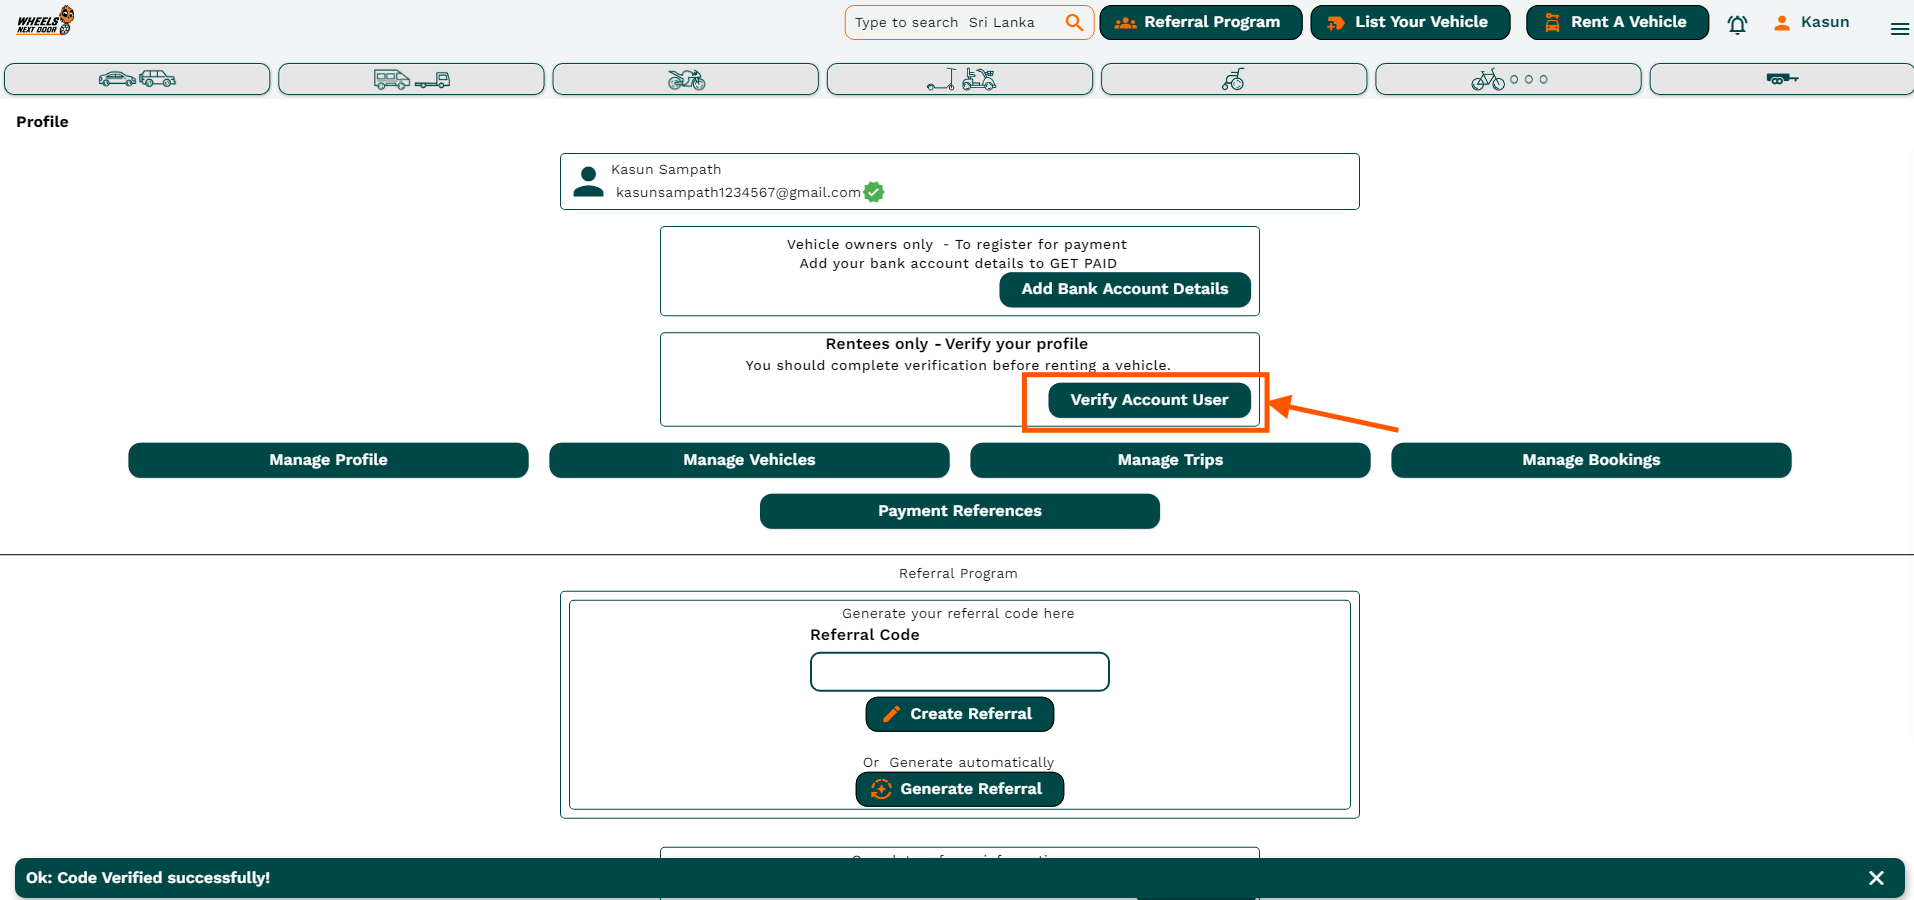Open the hamburger menu

(1899, 29)
